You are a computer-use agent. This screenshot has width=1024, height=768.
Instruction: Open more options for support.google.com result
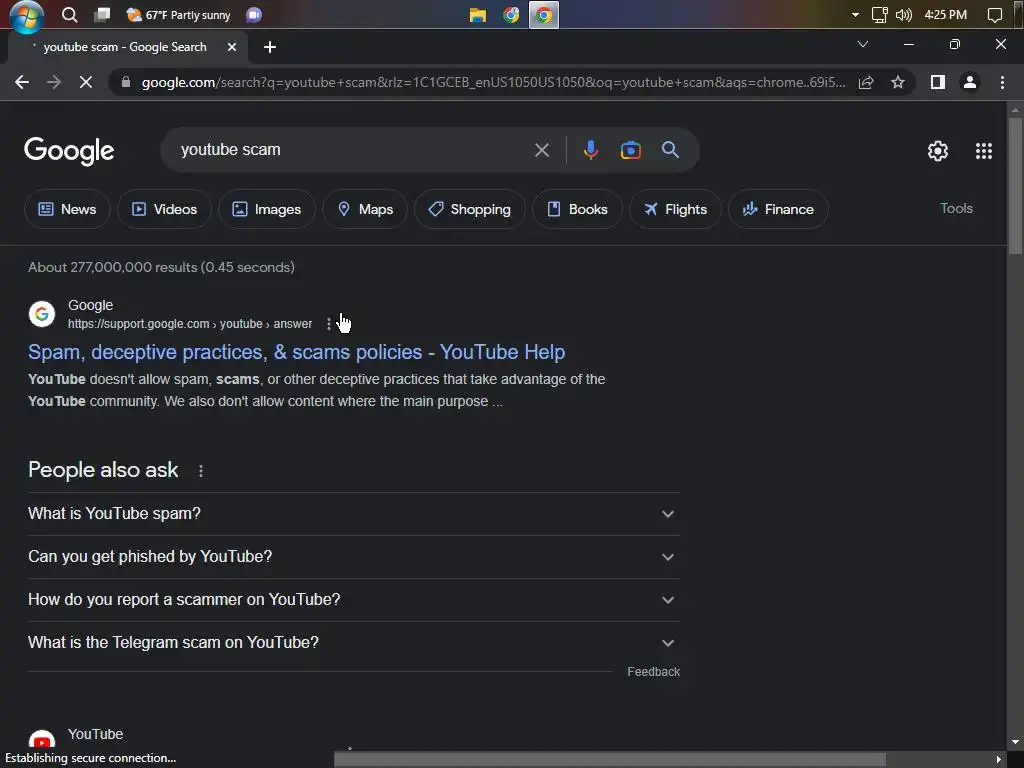328,324
